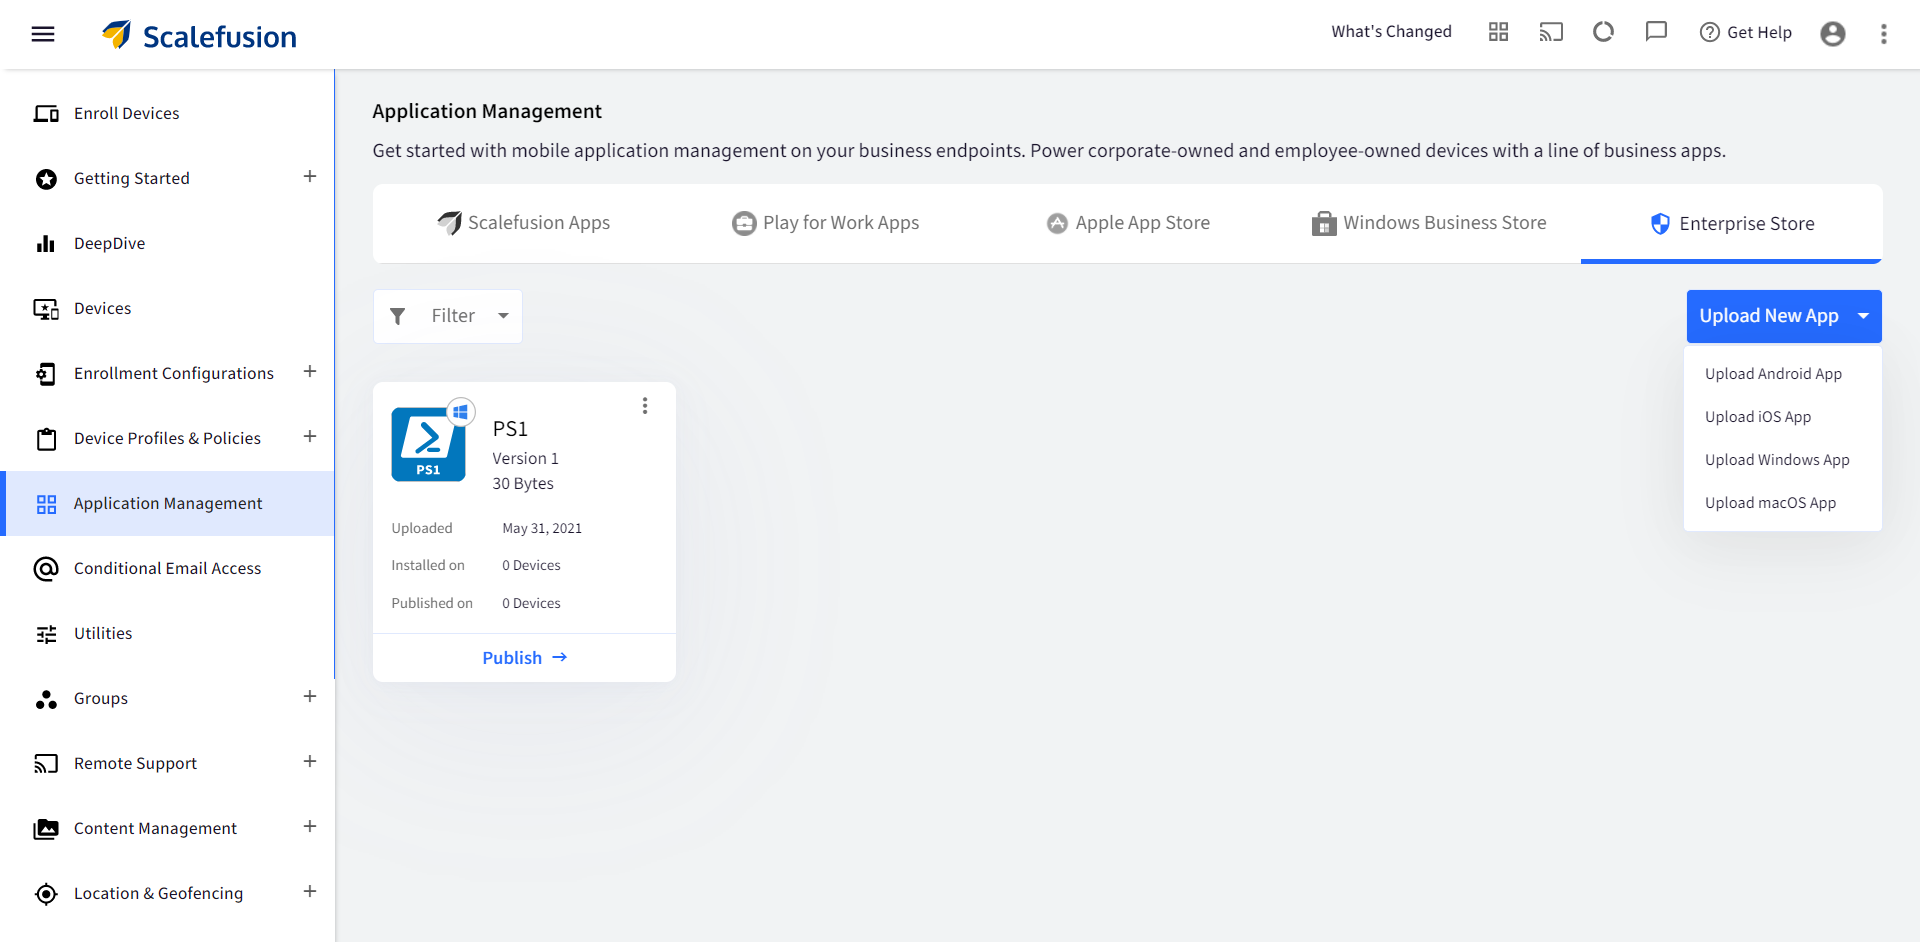
Task: Switch to the Scalefusion Apps tab
Action: coord(524,223)
